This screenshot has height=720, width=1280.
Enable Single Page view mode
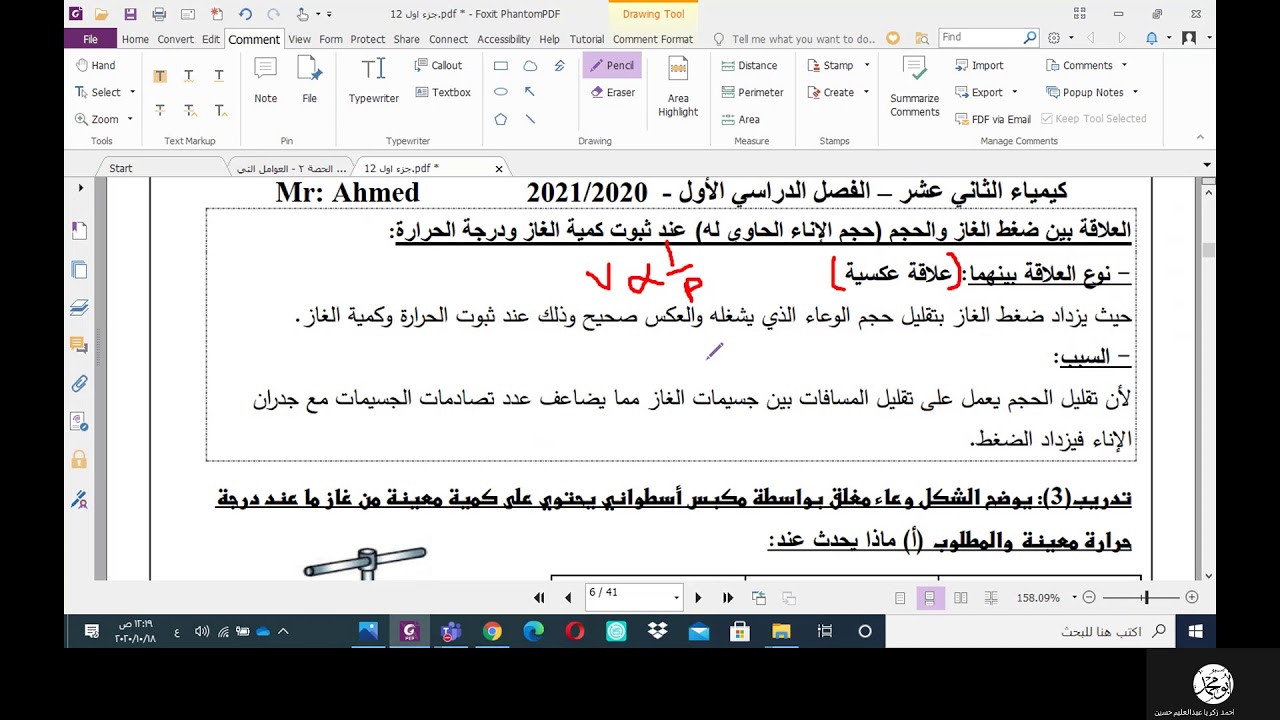point(900,598)
